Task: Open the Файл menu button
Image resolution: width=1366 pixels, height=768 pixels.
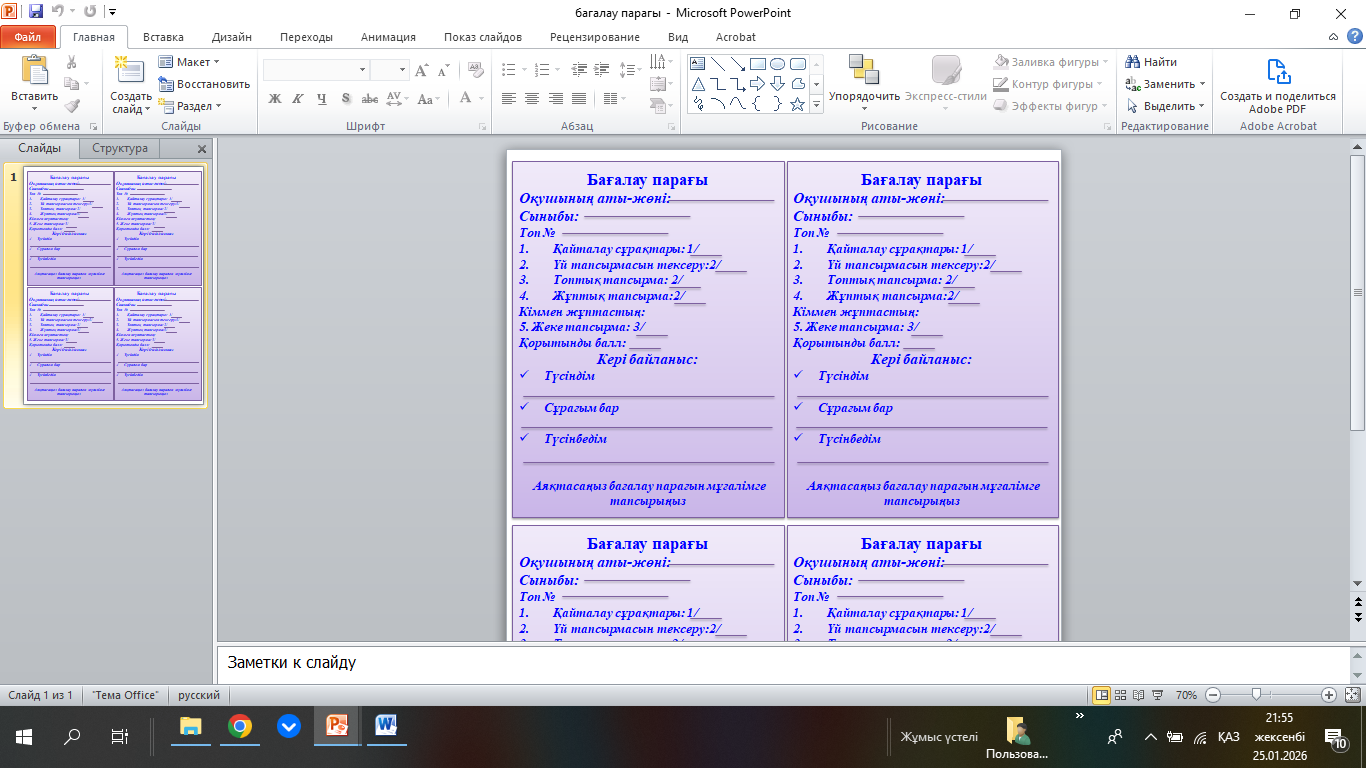Action: [x=28, y=37]
